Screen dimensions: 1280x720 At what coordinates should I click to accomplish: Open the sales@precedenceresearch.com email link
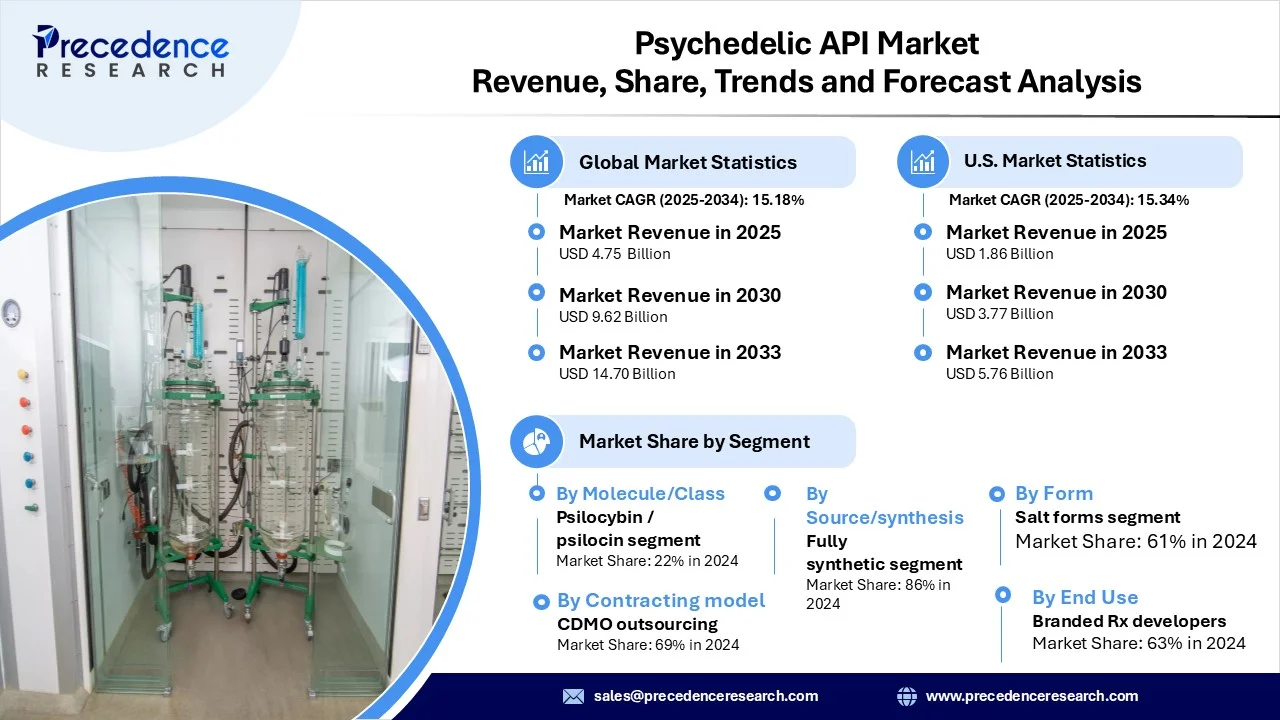(706, 696)
